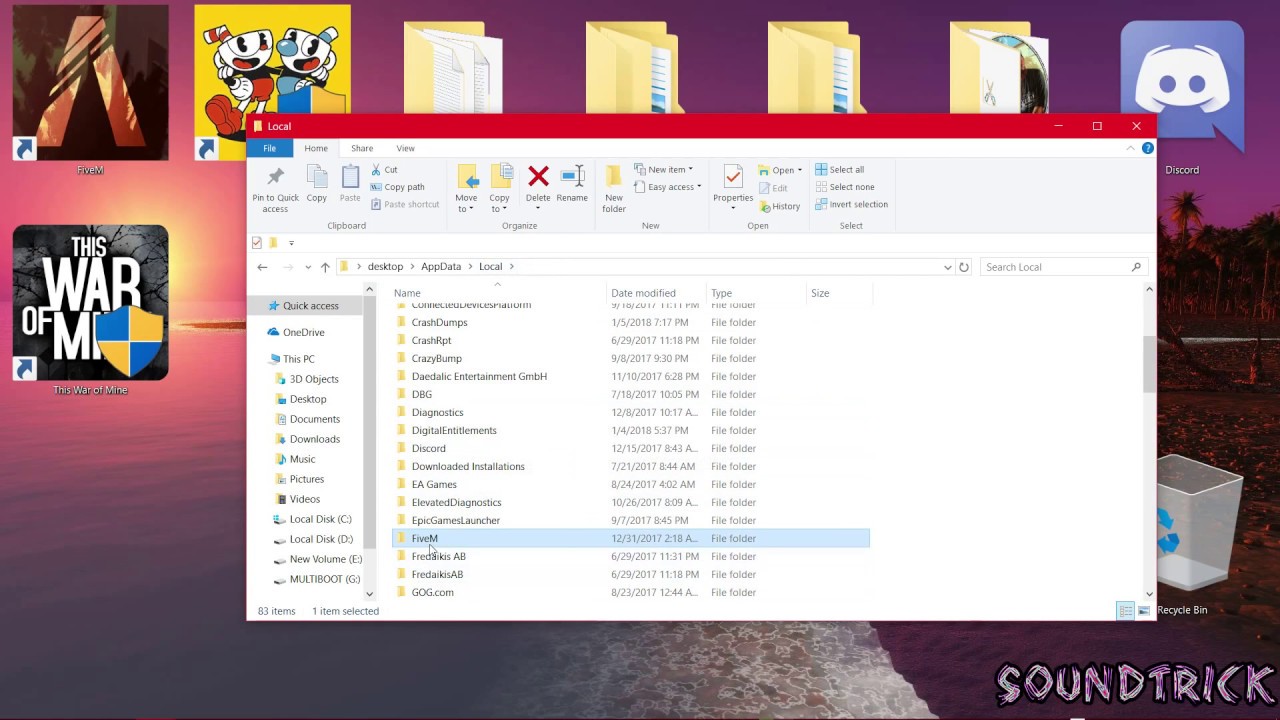Click Copy path in ribbon
Viewport: 1280px width, 720px height.
(x=398, y=187)
